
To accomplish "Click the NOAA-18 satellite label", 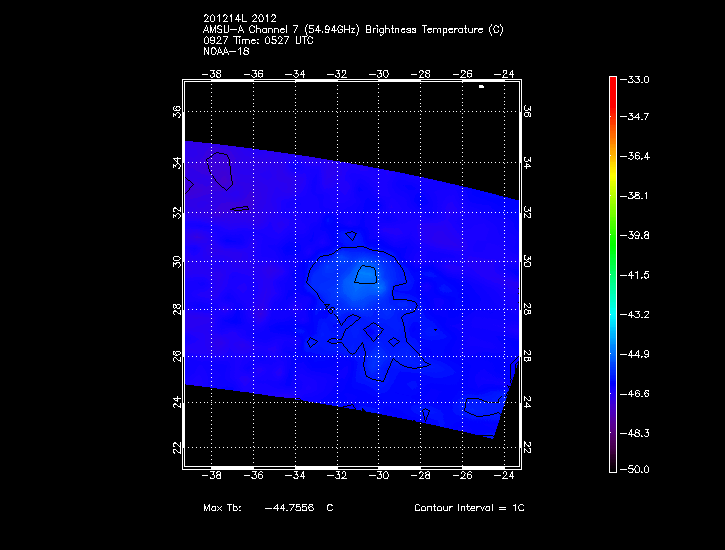I will click(x=225, y=51).
